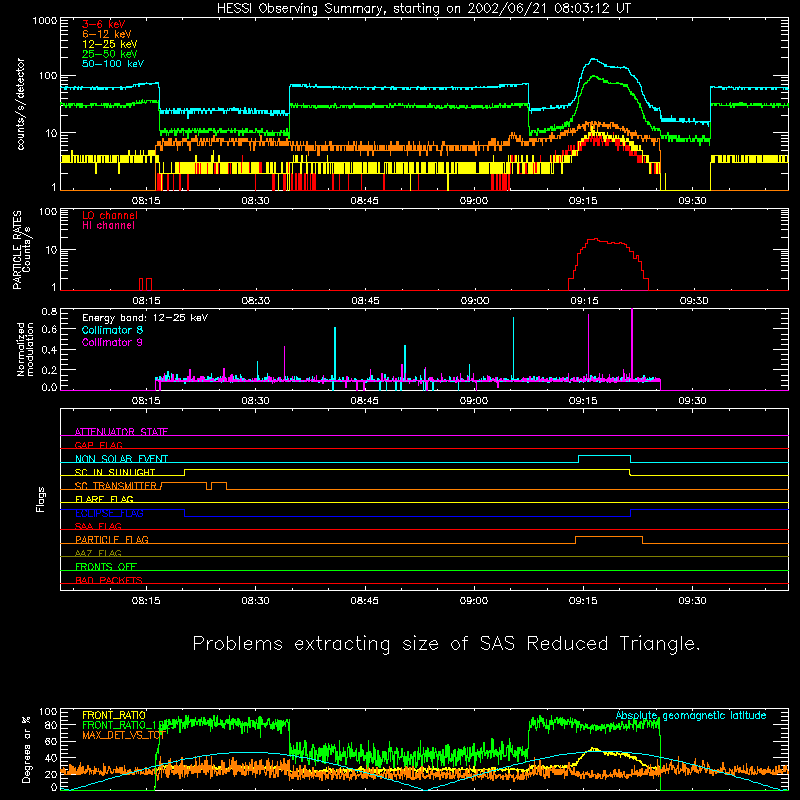
Task: Click the 0.4 tick on the modulation axis
Action: tap(49, 350)
